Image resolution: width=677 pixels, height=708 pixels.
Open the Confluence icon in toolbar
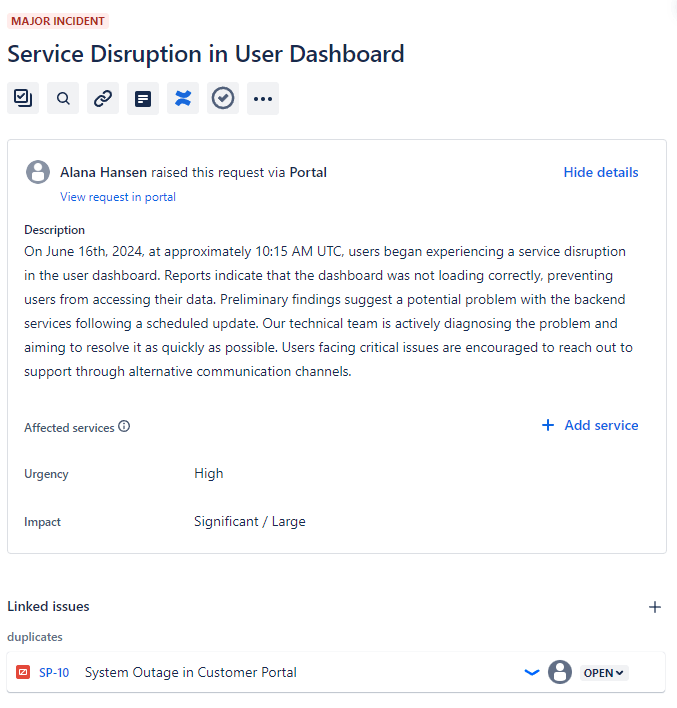click(183, 98)
